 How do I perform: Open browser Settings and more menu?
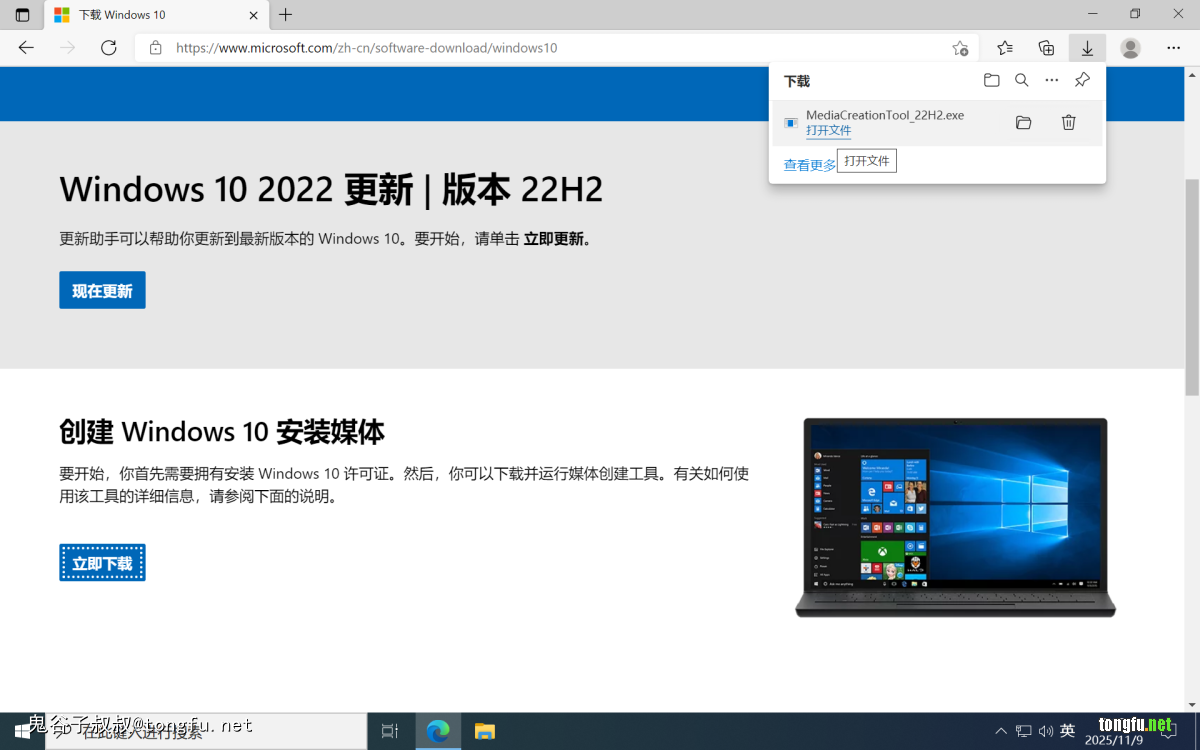click(1173, 48)
